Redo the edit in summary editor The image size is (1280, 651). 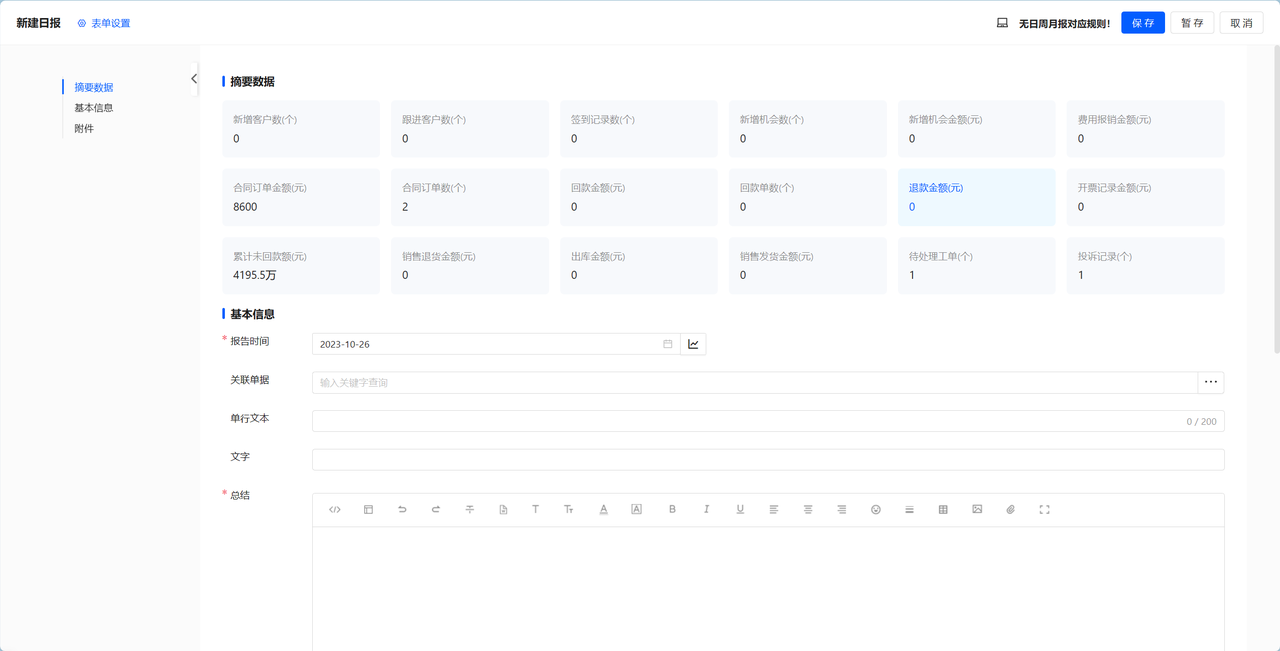click(x=436, y=510)
